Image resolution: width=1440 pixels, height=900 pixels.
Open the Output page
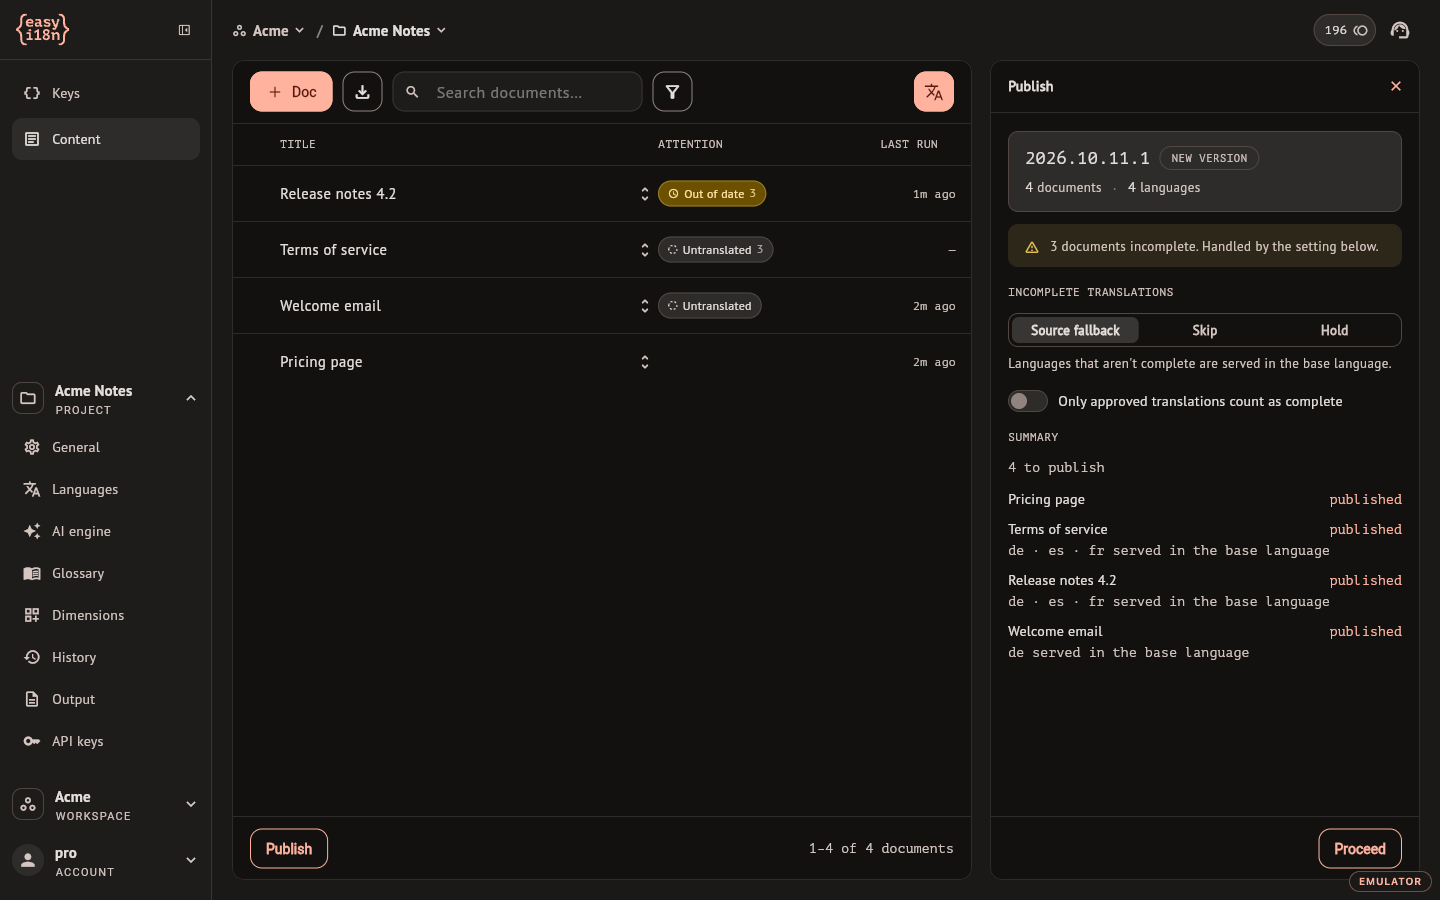[x=106, y=699]
